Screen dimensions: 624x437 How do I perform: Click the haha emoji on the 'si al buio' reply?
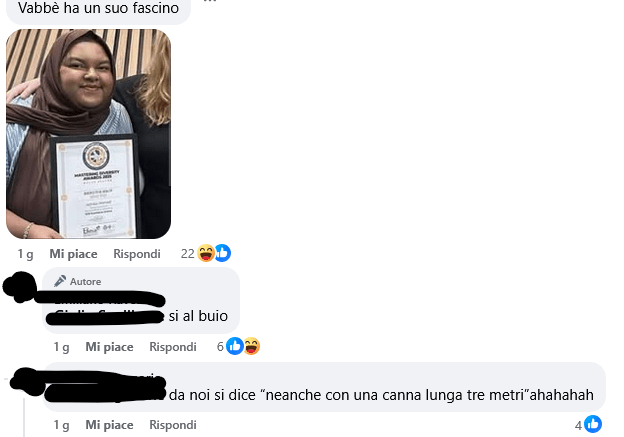(252, 346)
